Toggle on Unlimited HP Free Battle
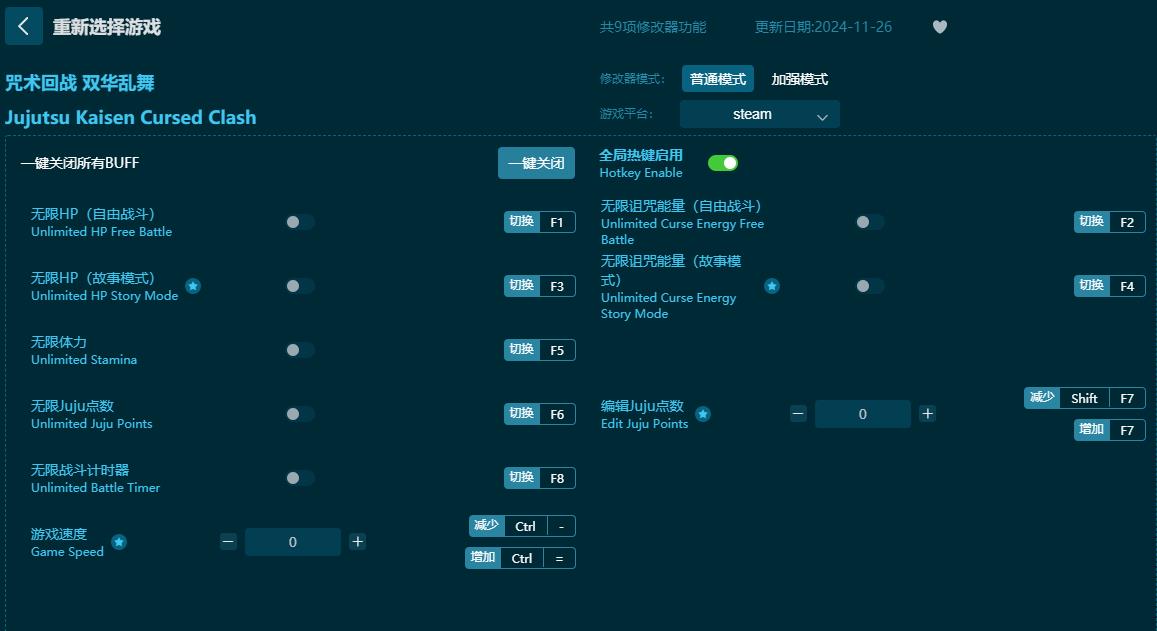 [300, 222]
